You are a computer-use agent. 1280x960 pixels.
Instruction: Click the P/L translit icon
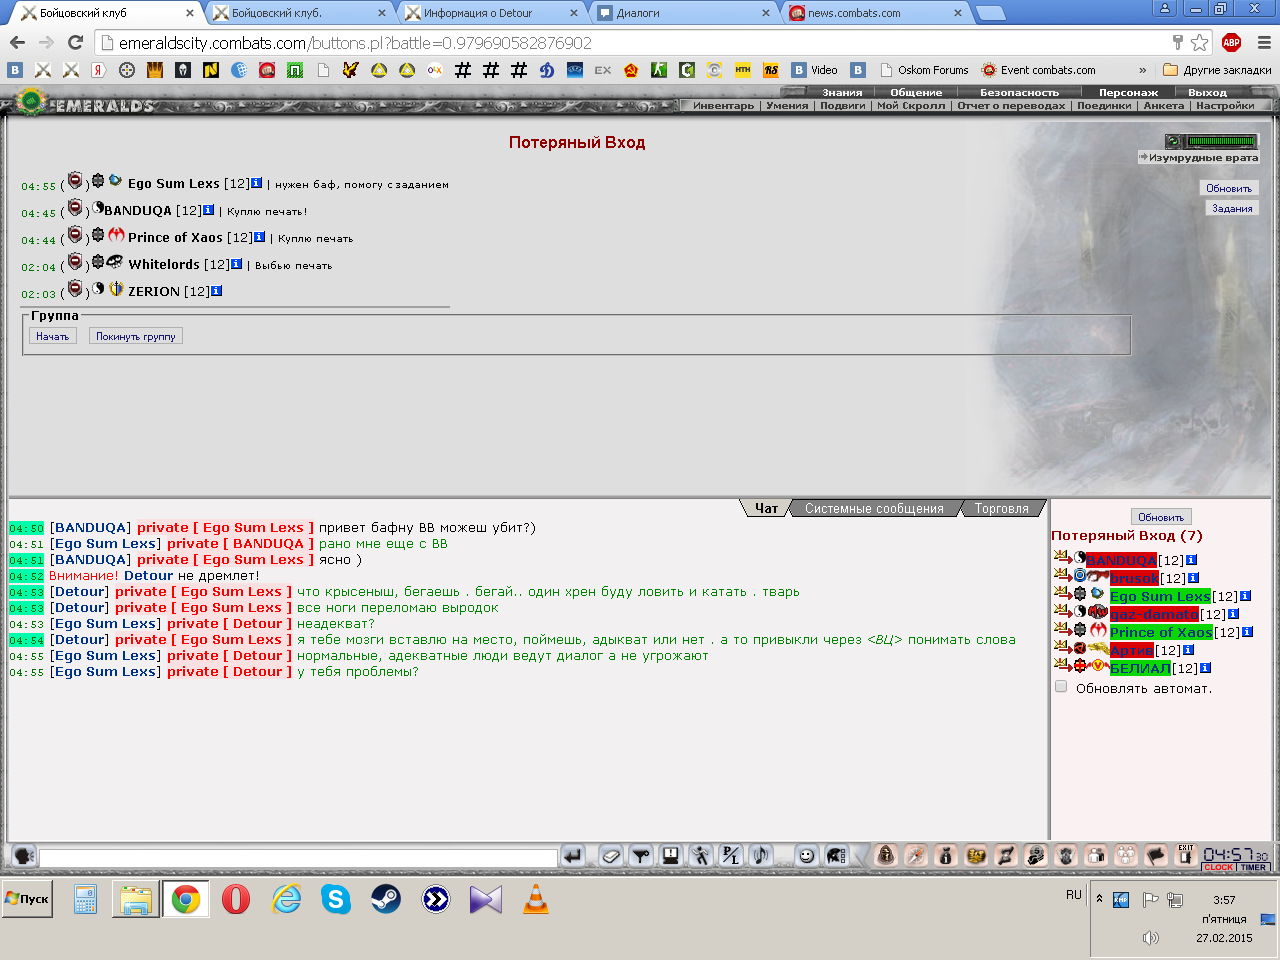[731, 855]
